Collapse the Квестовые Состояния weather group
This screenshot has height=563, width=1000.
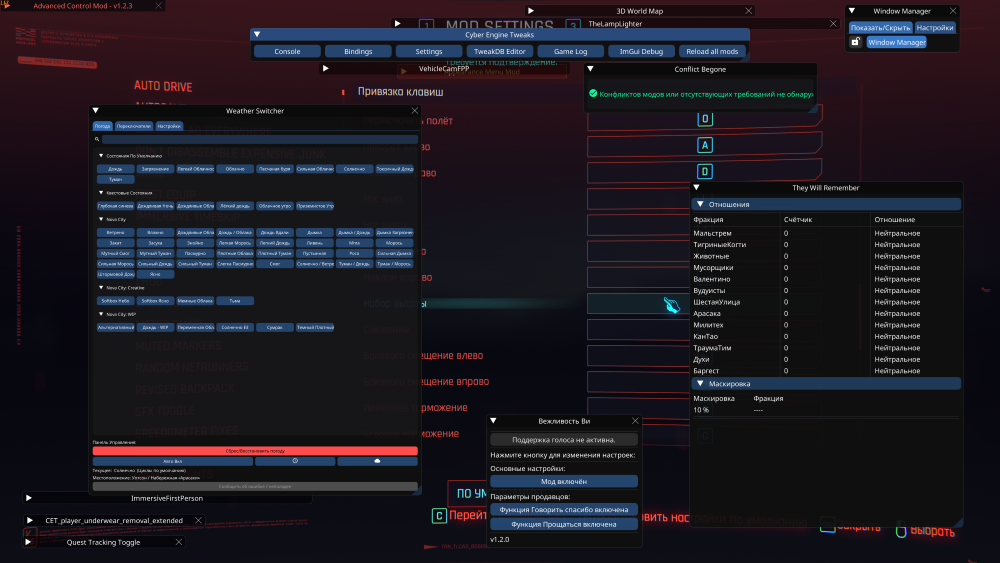tap(101, 193)
